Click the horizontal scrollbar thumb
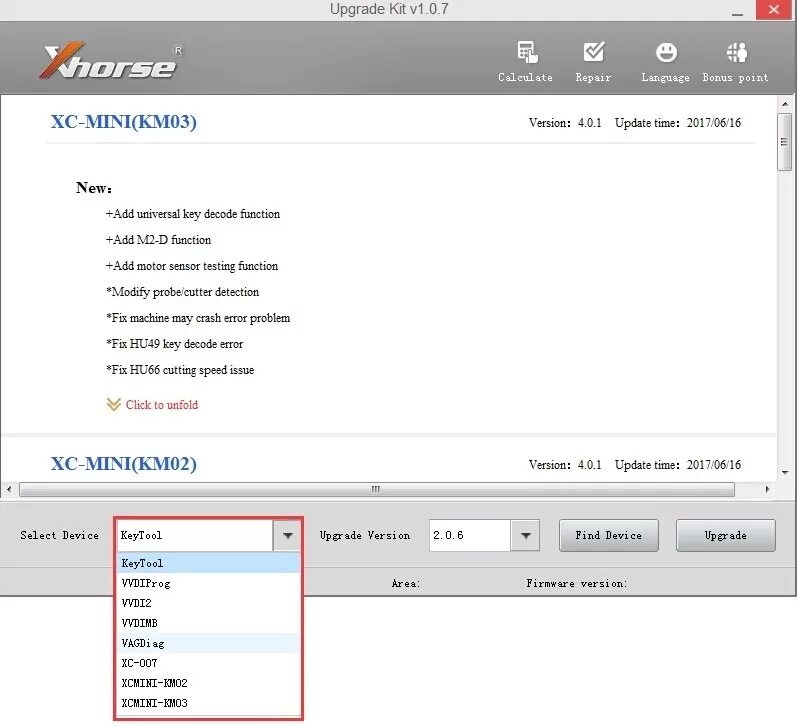This screenshot has width=798, height=727. tap(377, 489)
